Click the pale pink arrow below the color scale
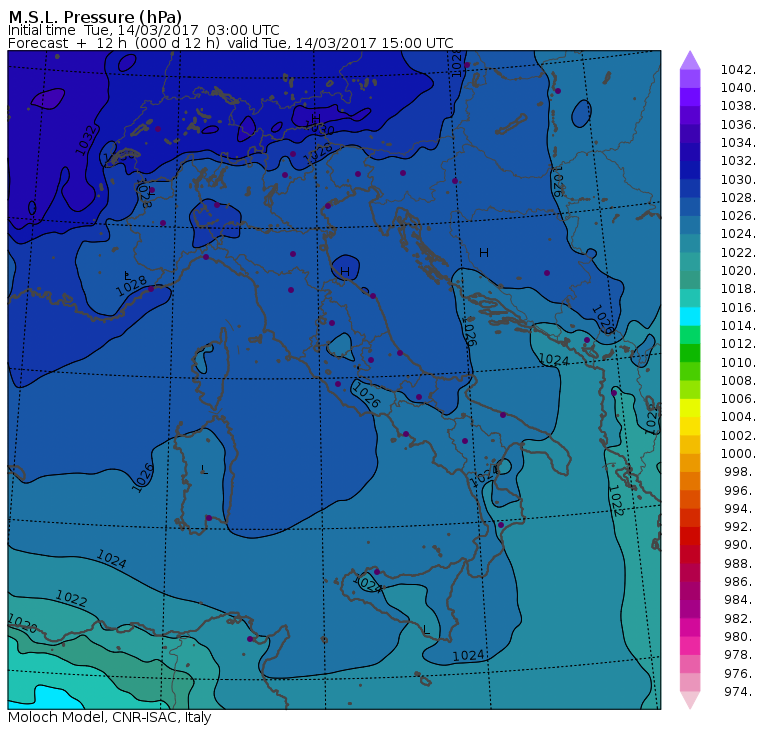The image size is (760, 731). [x=690, y=700]
